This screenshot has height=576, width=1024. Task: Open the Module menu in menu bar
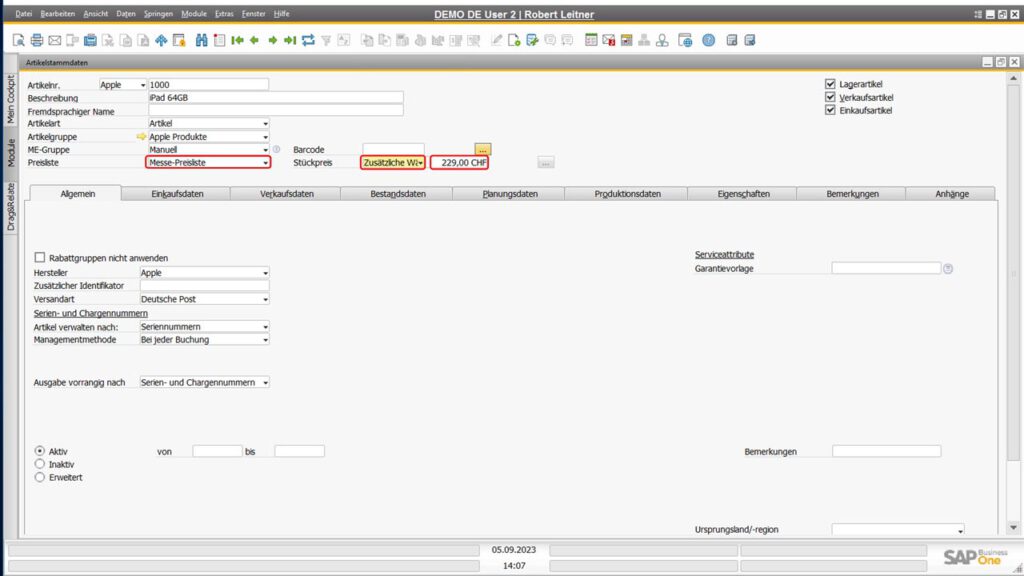[193, 14]
